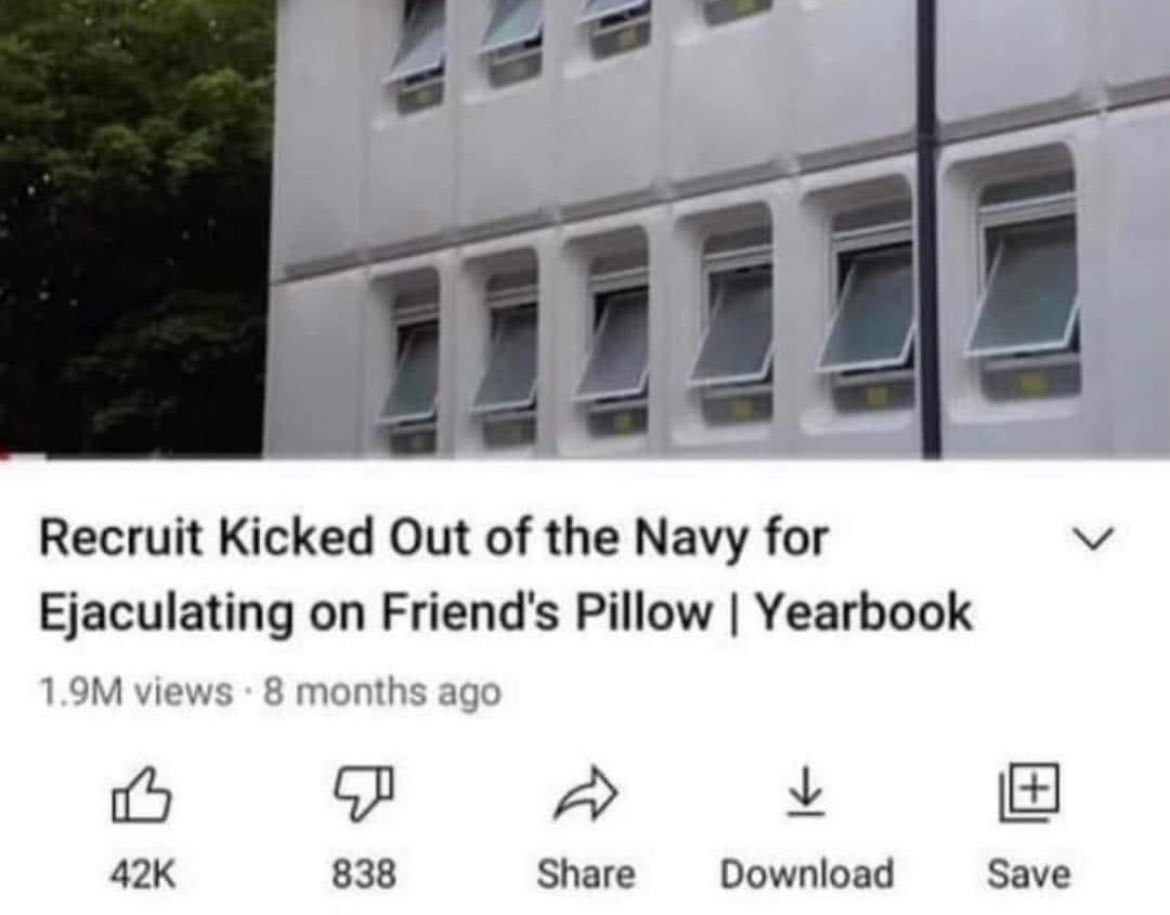
Task: Click the '8 months ago' upload date
Action: click(382, 692)
